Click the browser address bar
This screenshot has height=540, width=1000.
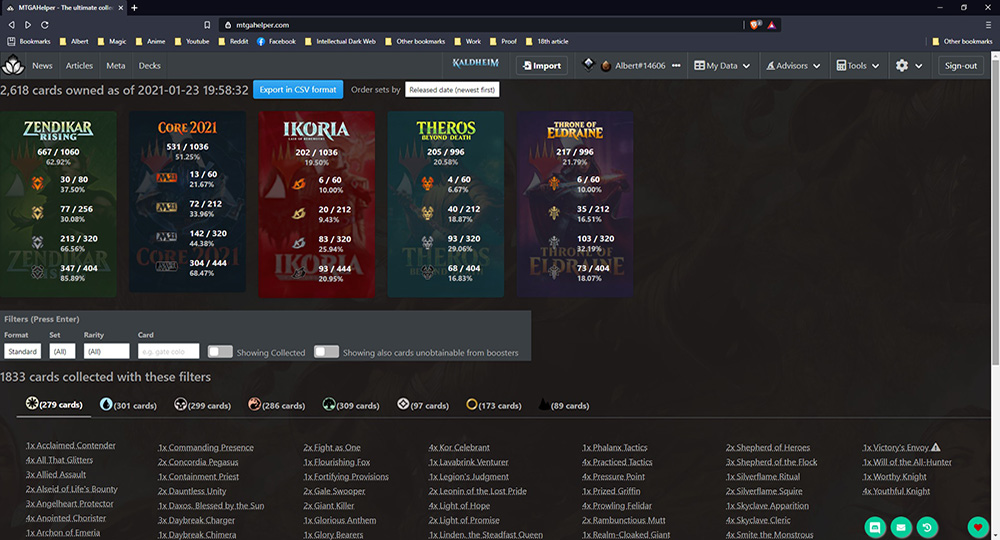click(482, 25)
